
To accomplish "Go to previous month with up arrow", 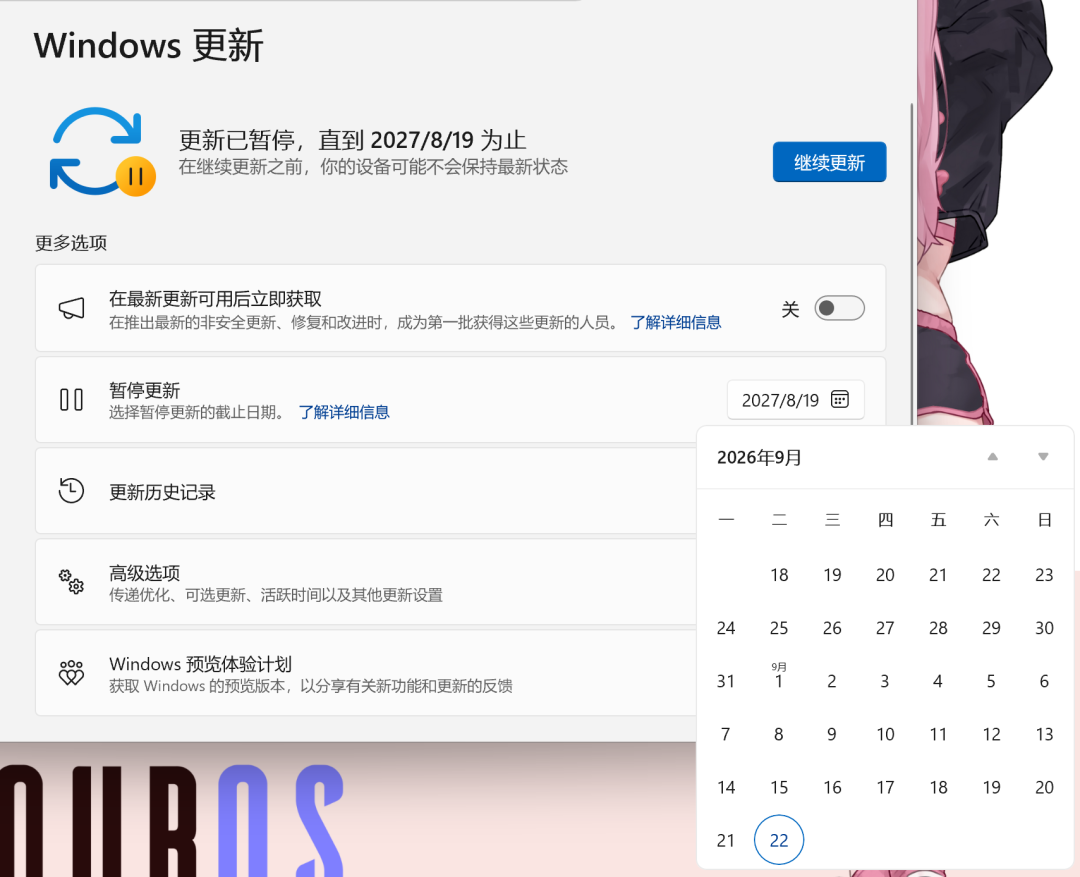I will (993, 457).
